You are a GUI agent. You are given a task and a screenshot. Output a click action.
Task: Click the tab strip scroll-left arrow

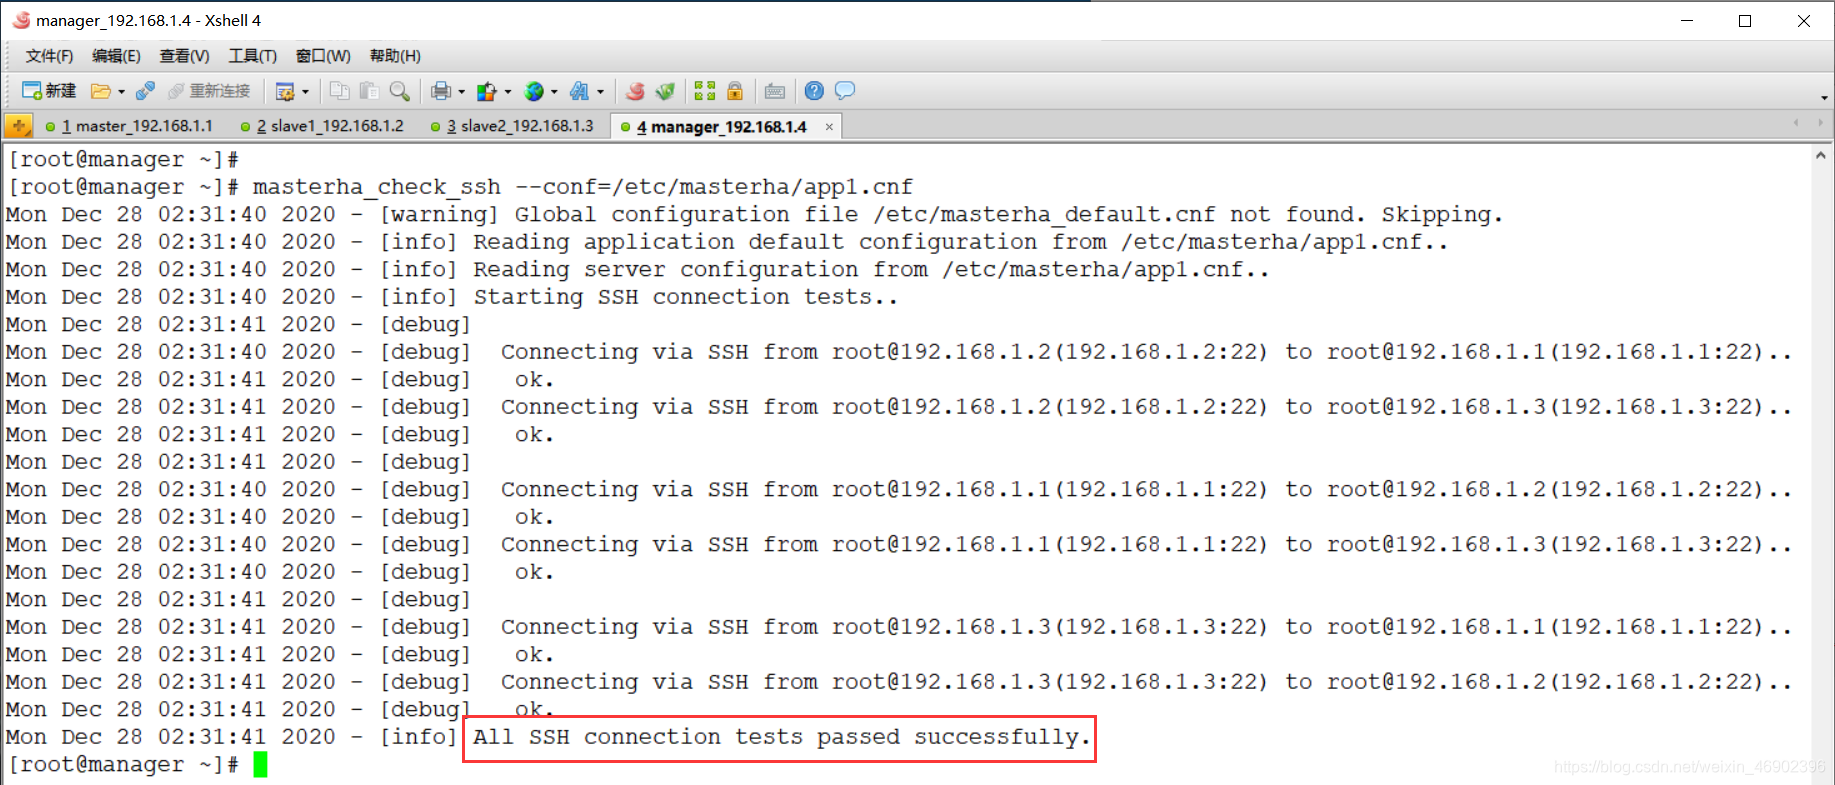click(x=1796, y=123)
